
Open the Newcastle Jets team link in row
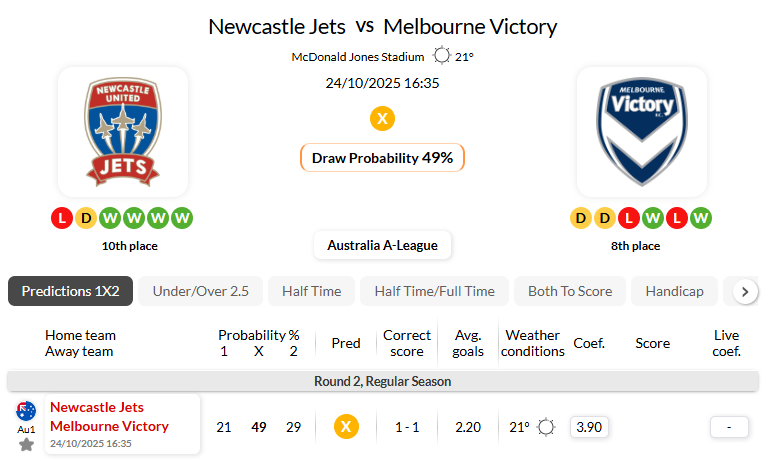click(x=97, y=407)
